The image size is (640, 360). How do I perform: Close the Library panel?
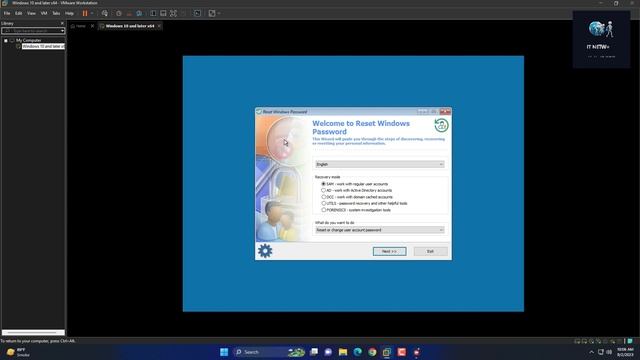tap(62, 23)
